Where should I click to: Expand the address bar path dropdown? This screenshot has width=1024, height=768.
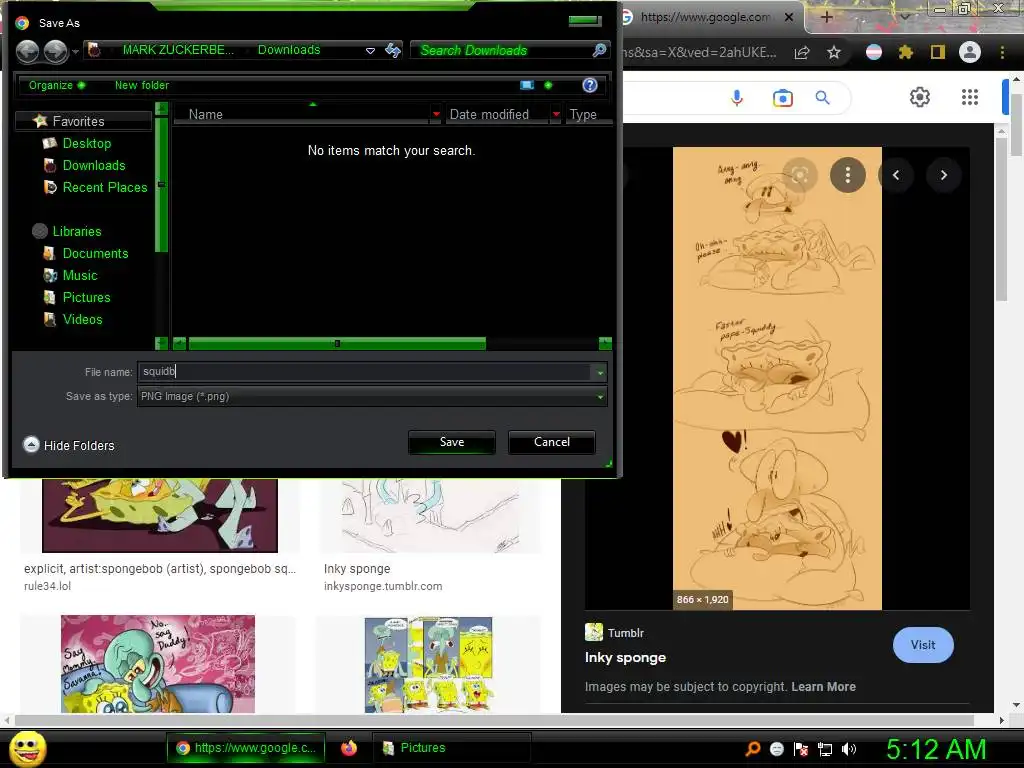[370, 50]
